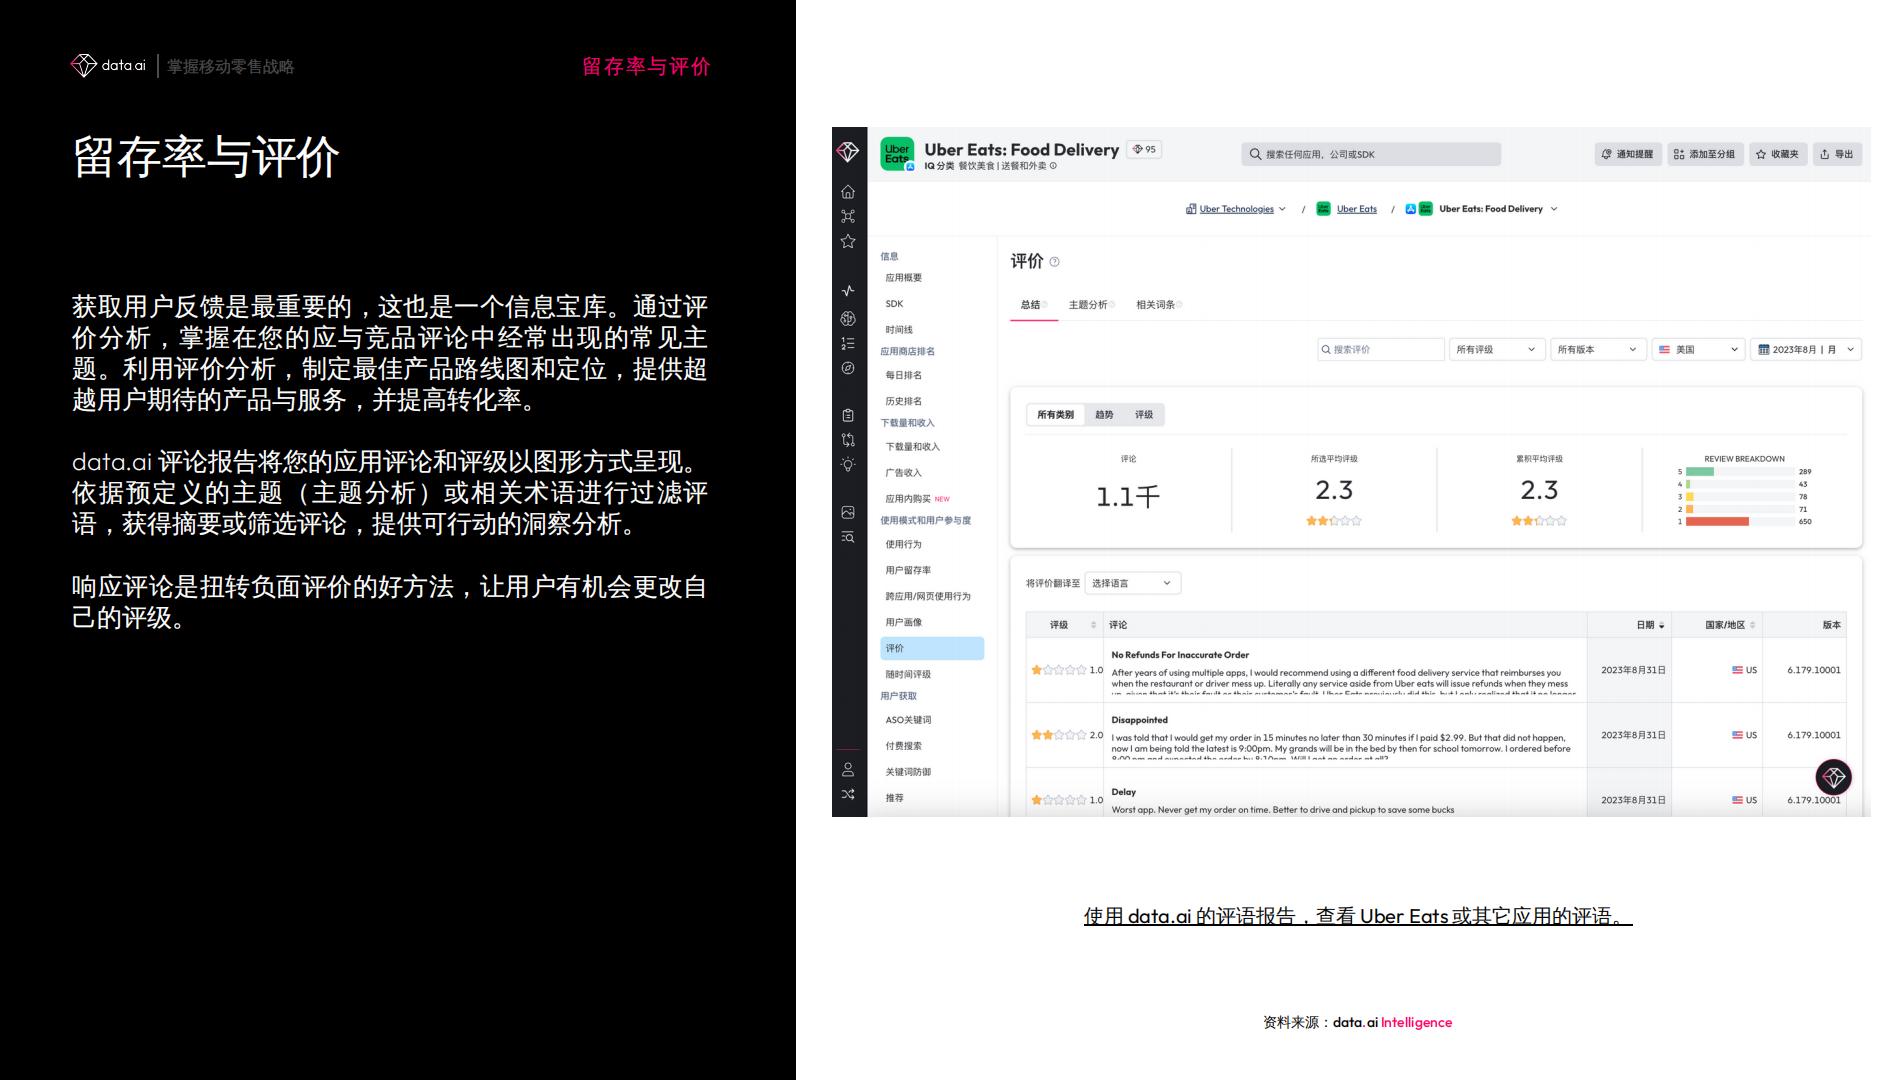
Task: Open the floating data.ai chat bubble
Action: tap(1833, 777)
